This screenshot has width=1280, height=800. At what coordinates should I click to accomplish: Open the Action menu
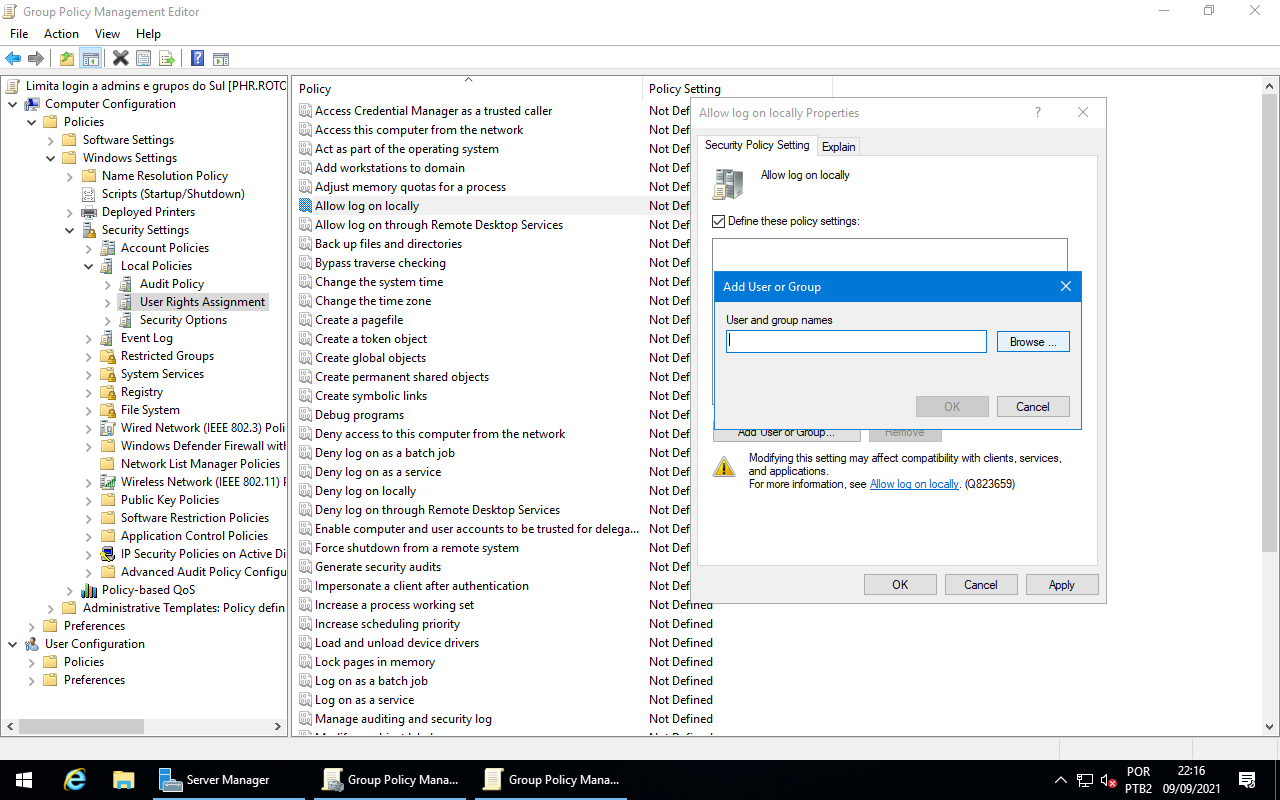click(61, 34)
